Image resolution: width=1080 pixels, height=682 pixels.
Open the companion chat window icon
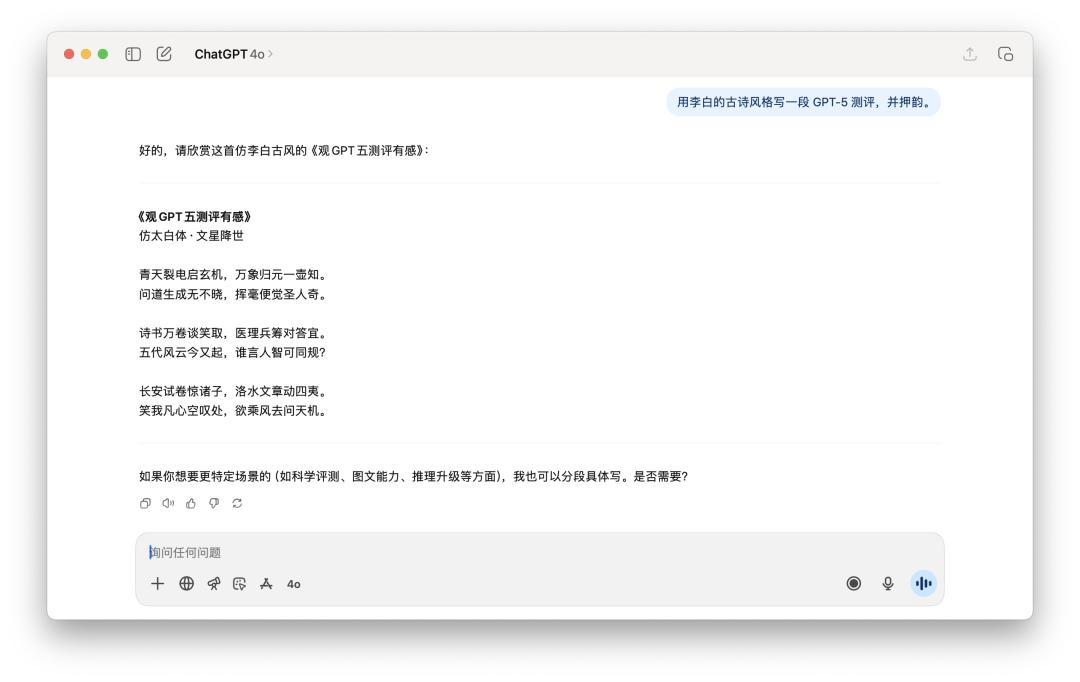click(x=1005, y=54)
